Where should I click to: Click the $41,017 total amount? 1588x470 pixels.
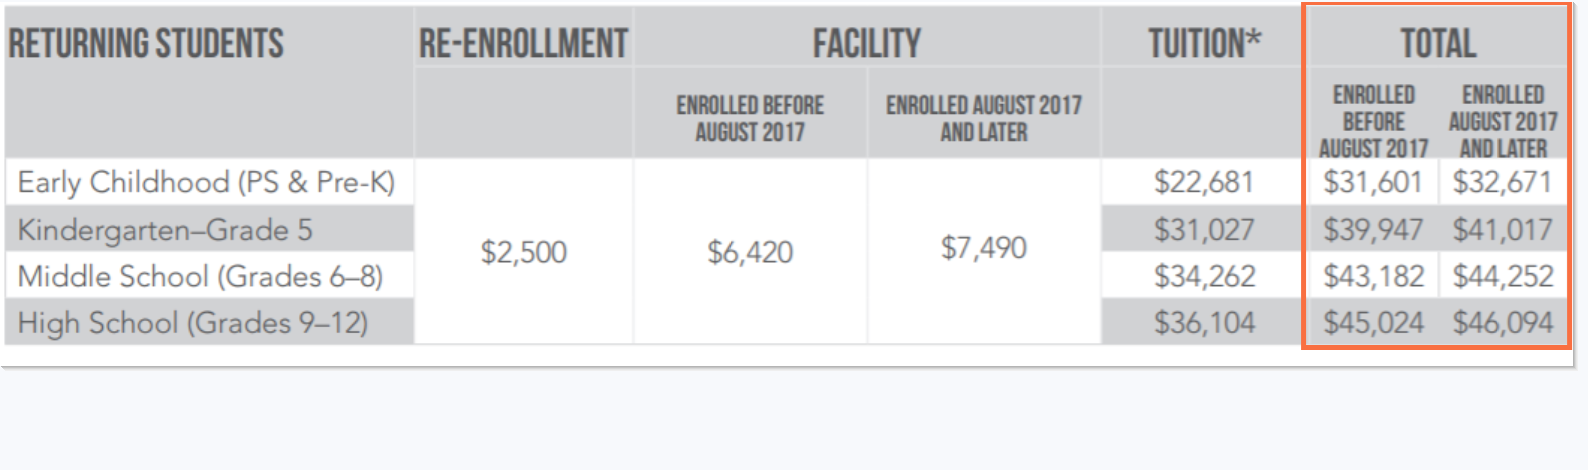[x=1502, y=230]
